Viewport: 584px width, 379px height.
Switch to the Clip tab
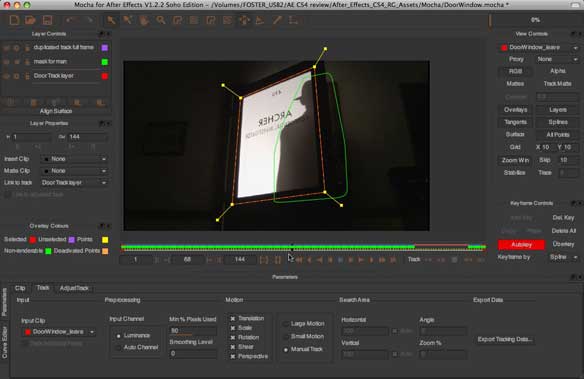pyautogui.click(x=20, y=288)
